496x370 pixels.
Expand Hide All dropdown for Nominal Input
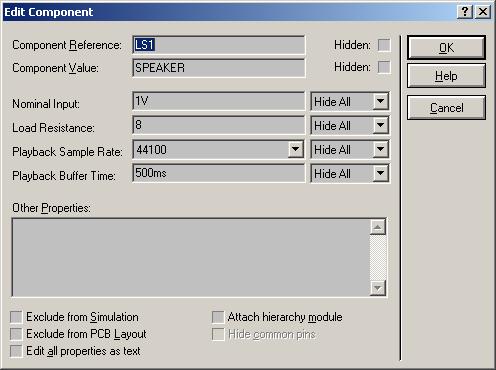380,101
